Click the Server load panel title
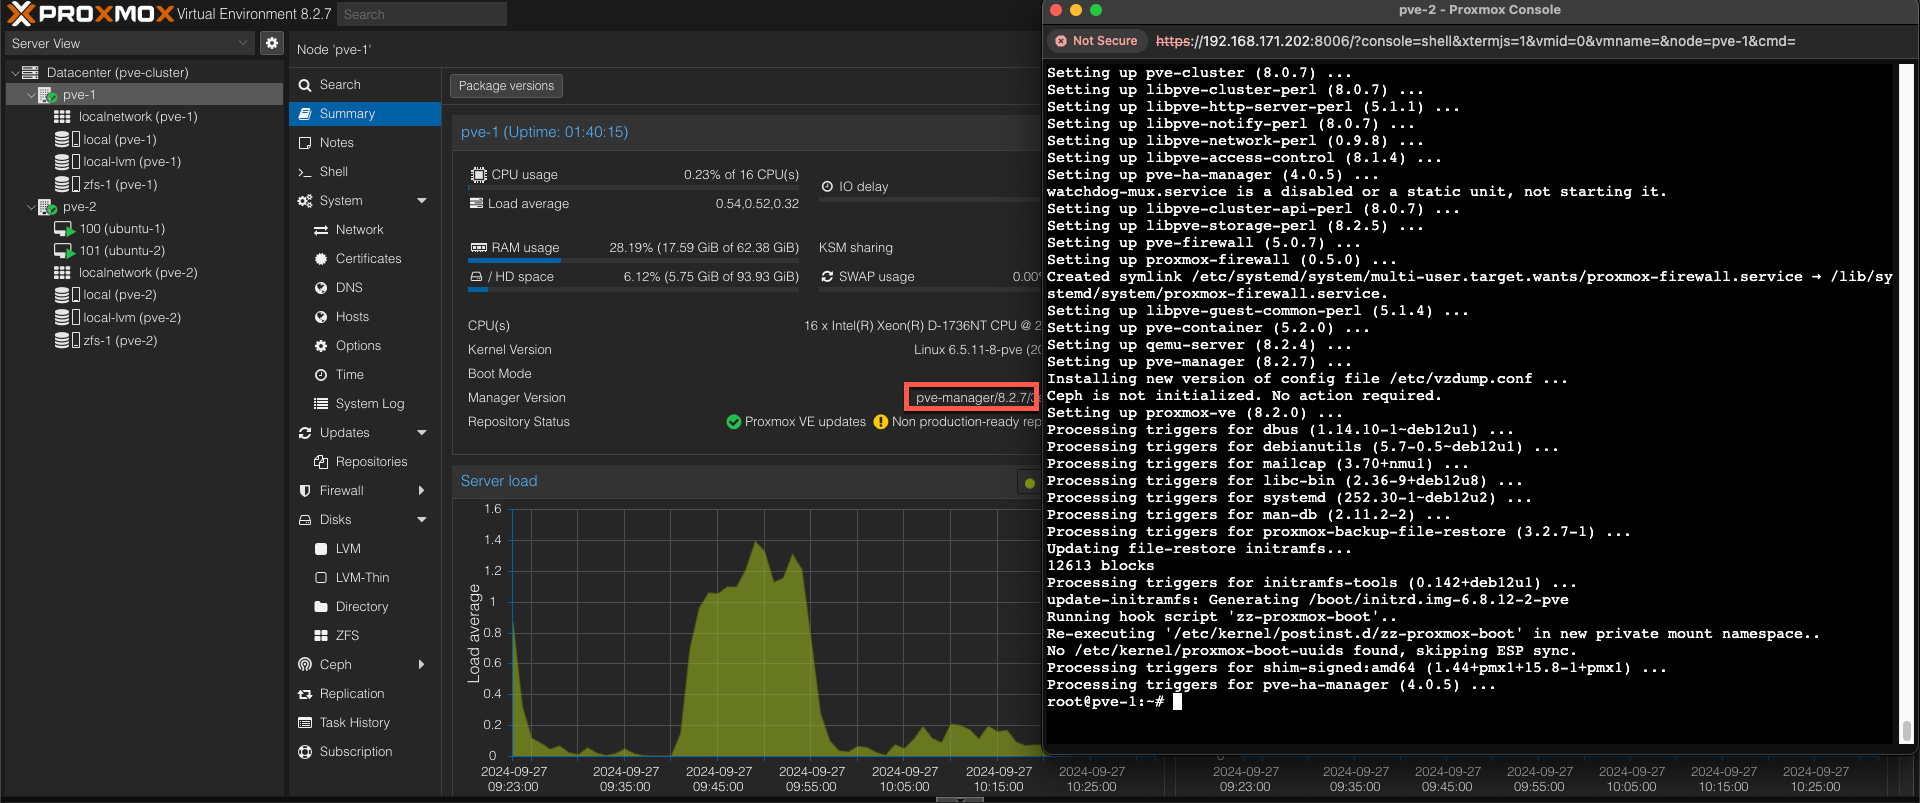The width and height of the screenshot is (1920, 803). click(x=499, y=481)
